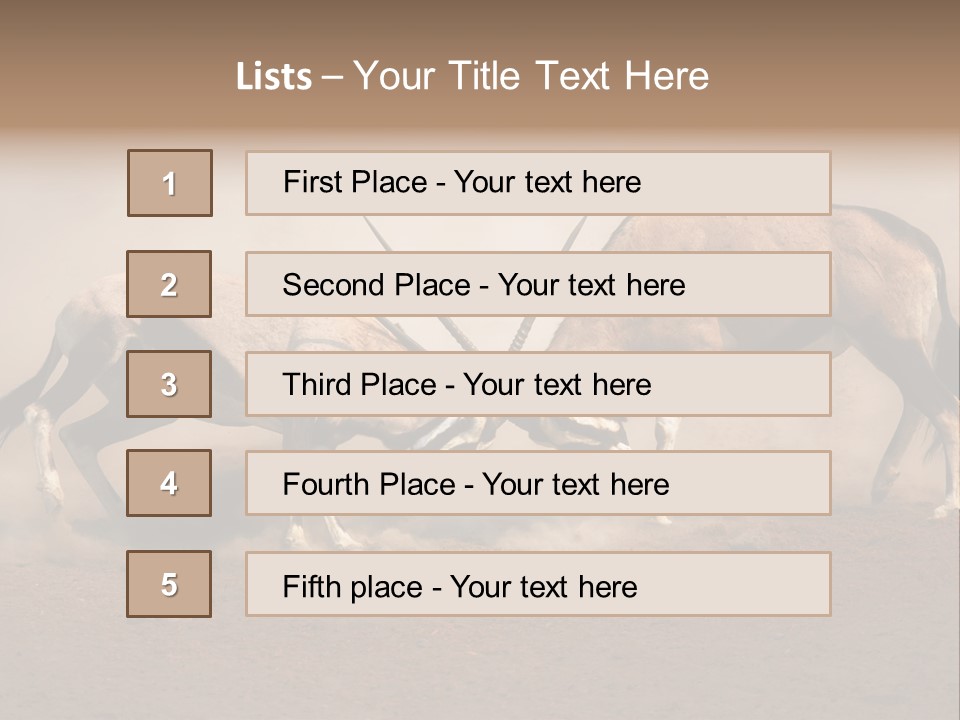The height and width of the screenshot is (720, 960).
Task: Select the number 5 box
Action: 169,584
